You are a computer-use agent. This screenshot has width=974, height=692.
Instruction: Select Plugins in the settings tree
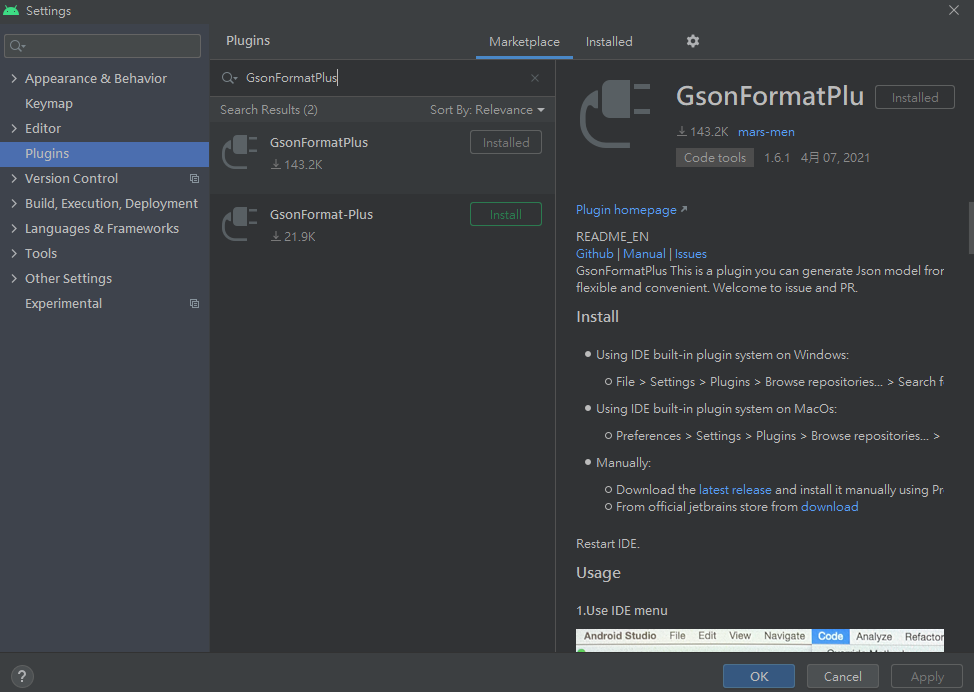pyautogui.click(x=104, y=153)
